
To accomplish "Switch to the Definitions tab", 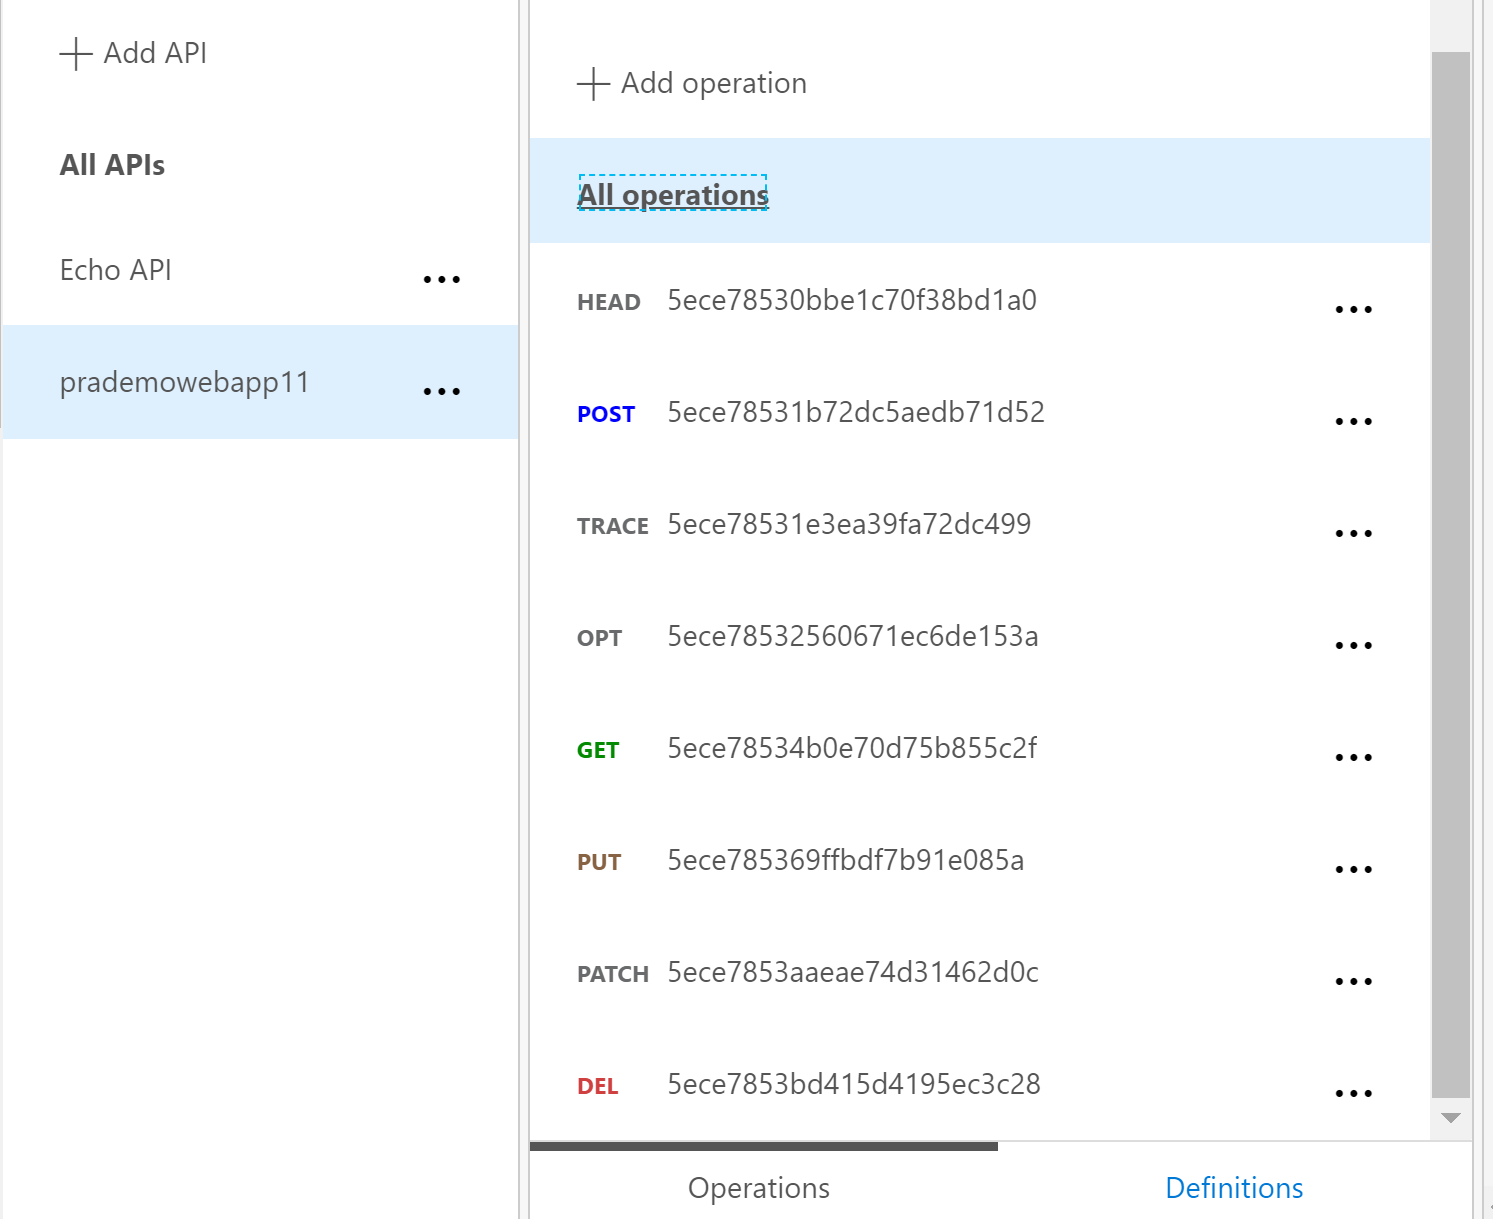I will (1235, 1187).
